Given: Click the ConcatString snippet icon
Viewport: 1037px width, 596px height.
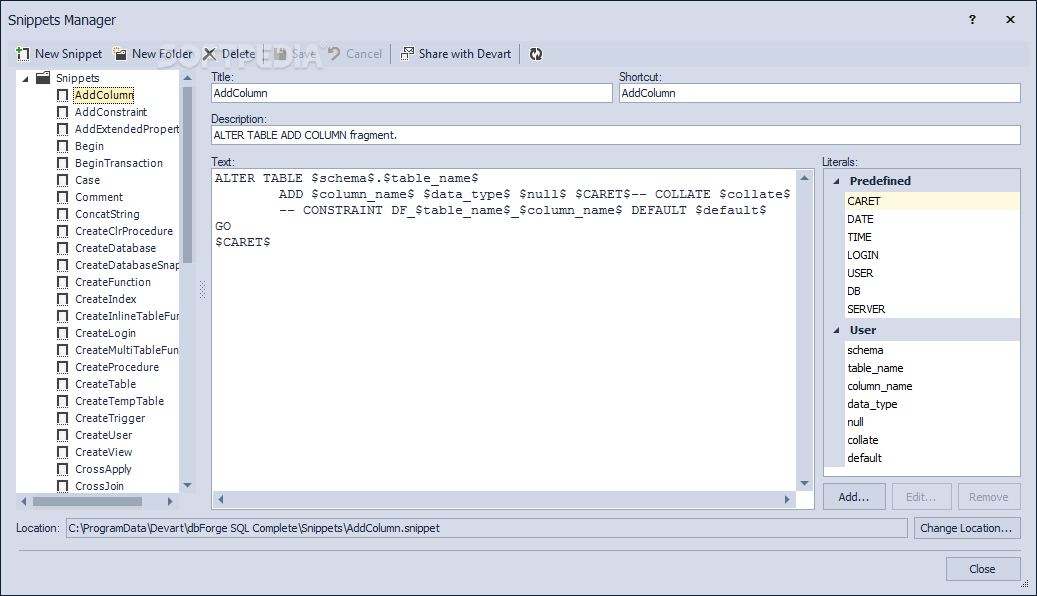Looking at the screenshot, I should [63, 214].
